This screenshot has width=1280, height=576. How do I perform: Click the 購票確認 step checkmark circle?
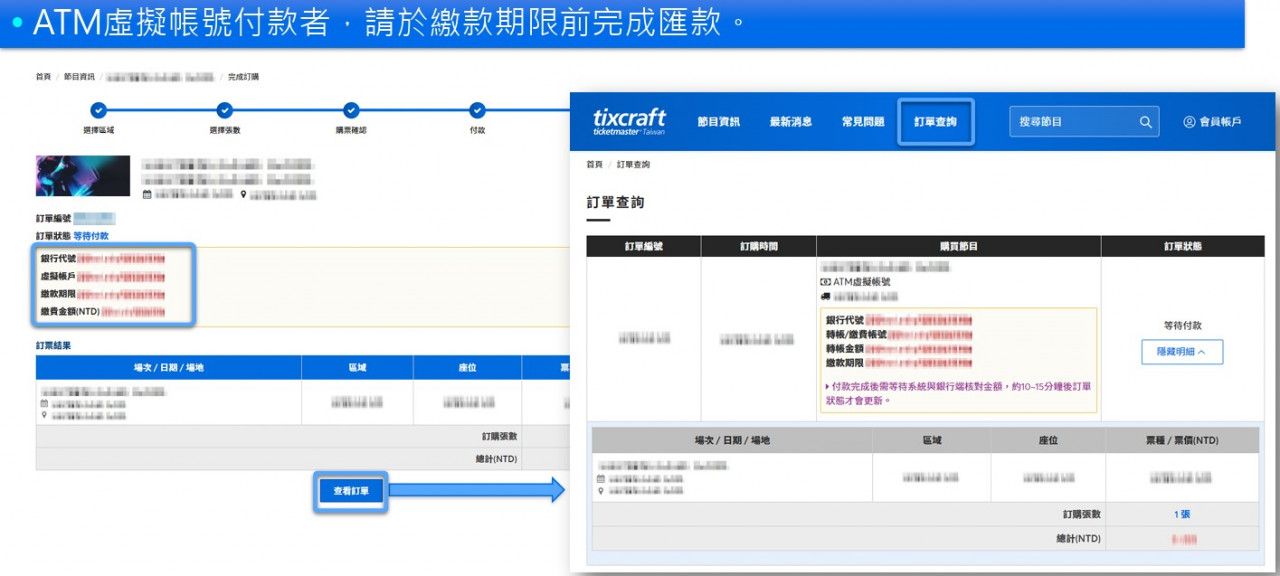pos(351,111)
